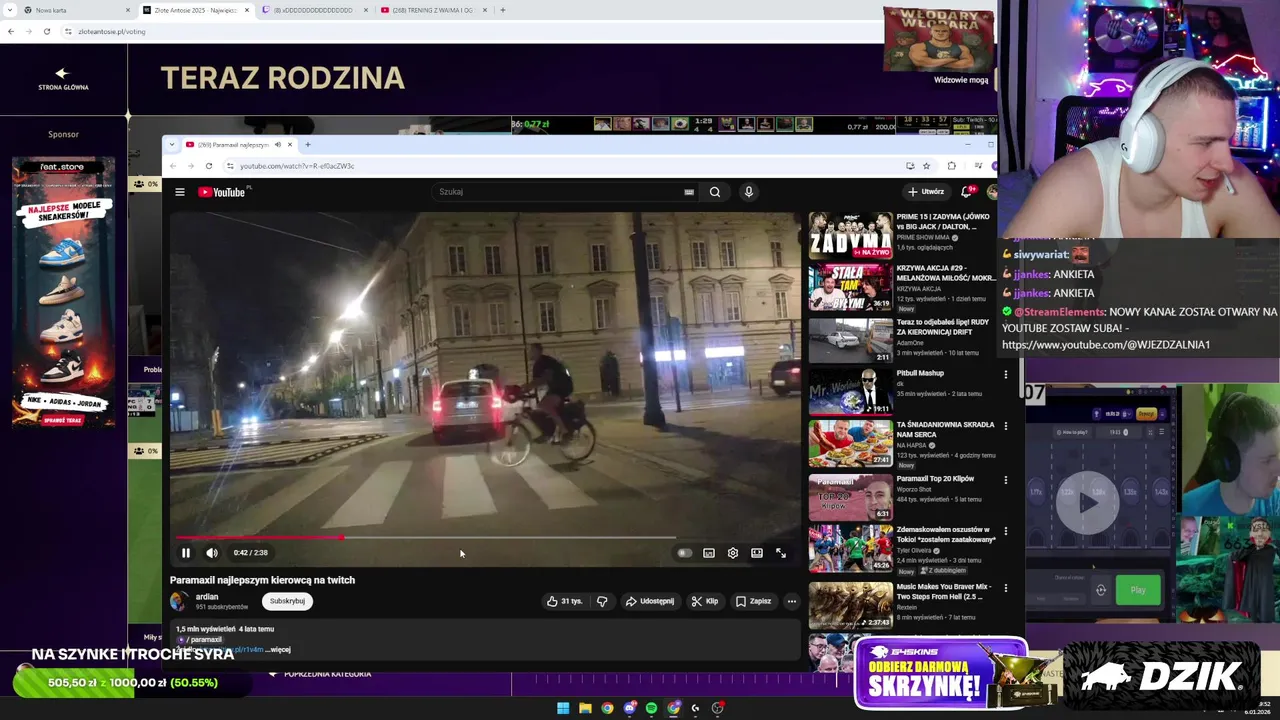Switch to TRENING Z WAIMA tab
Viewport: 1280px width, 720px height.
pos(432,10)
